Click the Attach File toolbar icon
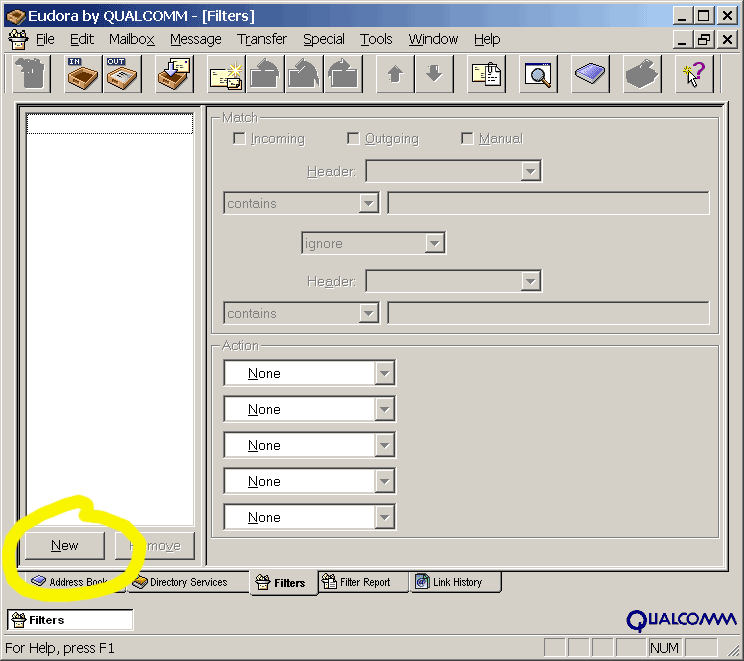 coord(486,74)
